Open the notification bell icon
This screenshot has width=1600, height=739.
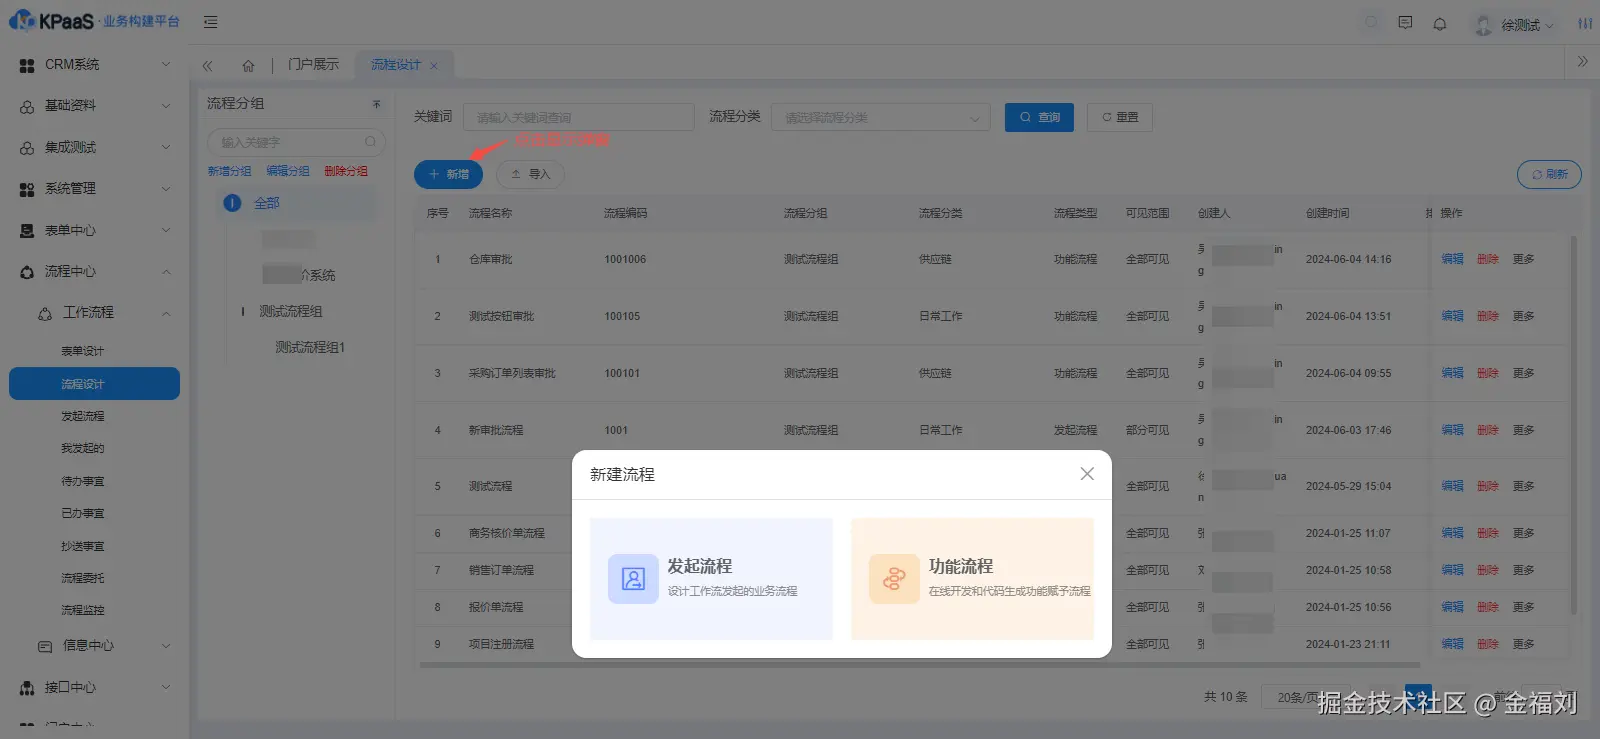point(1440,24)
